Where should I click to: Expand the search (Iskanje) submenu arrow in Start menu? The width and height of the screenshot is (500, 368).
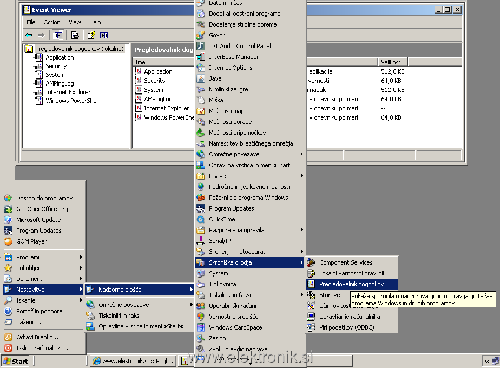pyautogui.click(x=81, y=300)
